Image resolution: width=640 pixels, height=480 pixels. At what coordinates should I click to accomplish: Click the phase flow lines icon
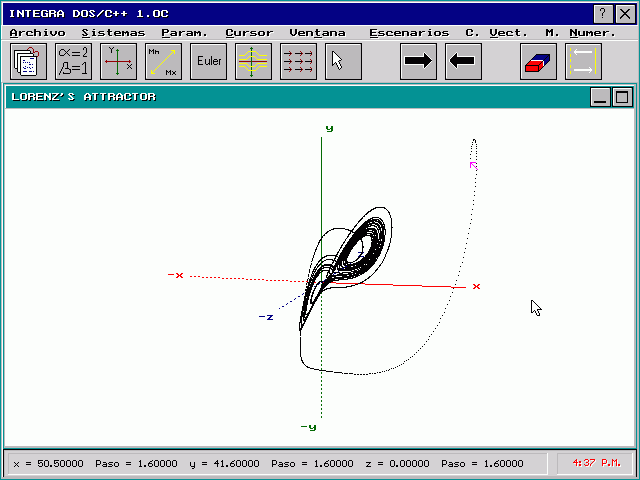[254, 61]
